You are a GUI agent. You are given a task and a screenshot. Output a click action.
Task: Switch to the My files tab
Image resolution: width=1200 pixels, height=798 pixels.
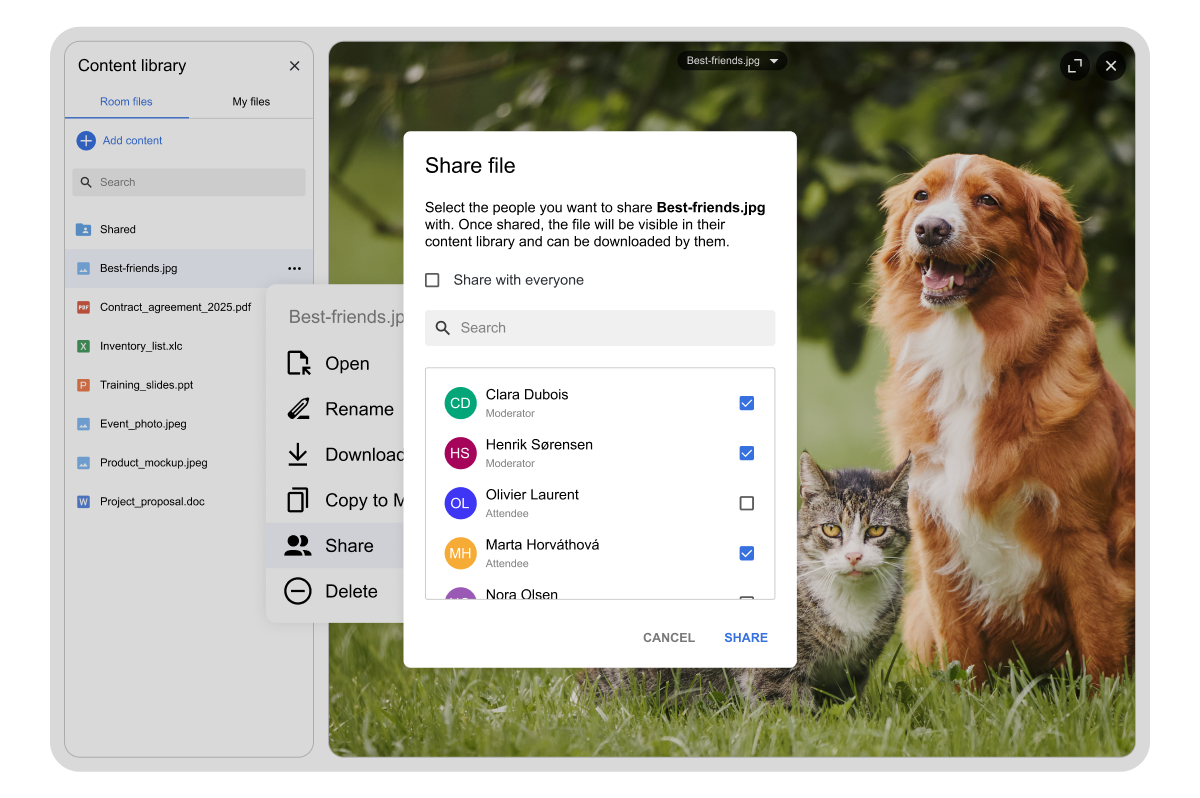click(251, 102)
